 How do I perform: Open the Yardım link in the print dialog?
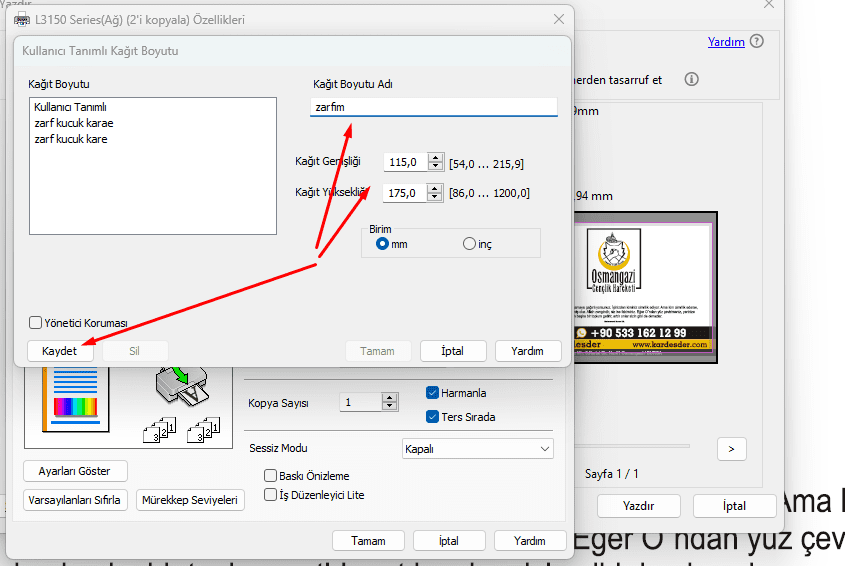726,42
